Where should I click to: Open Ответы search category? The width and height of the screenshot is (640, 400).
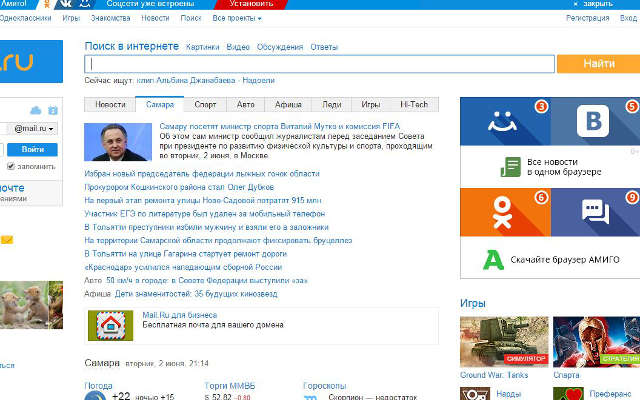(324, 47)
